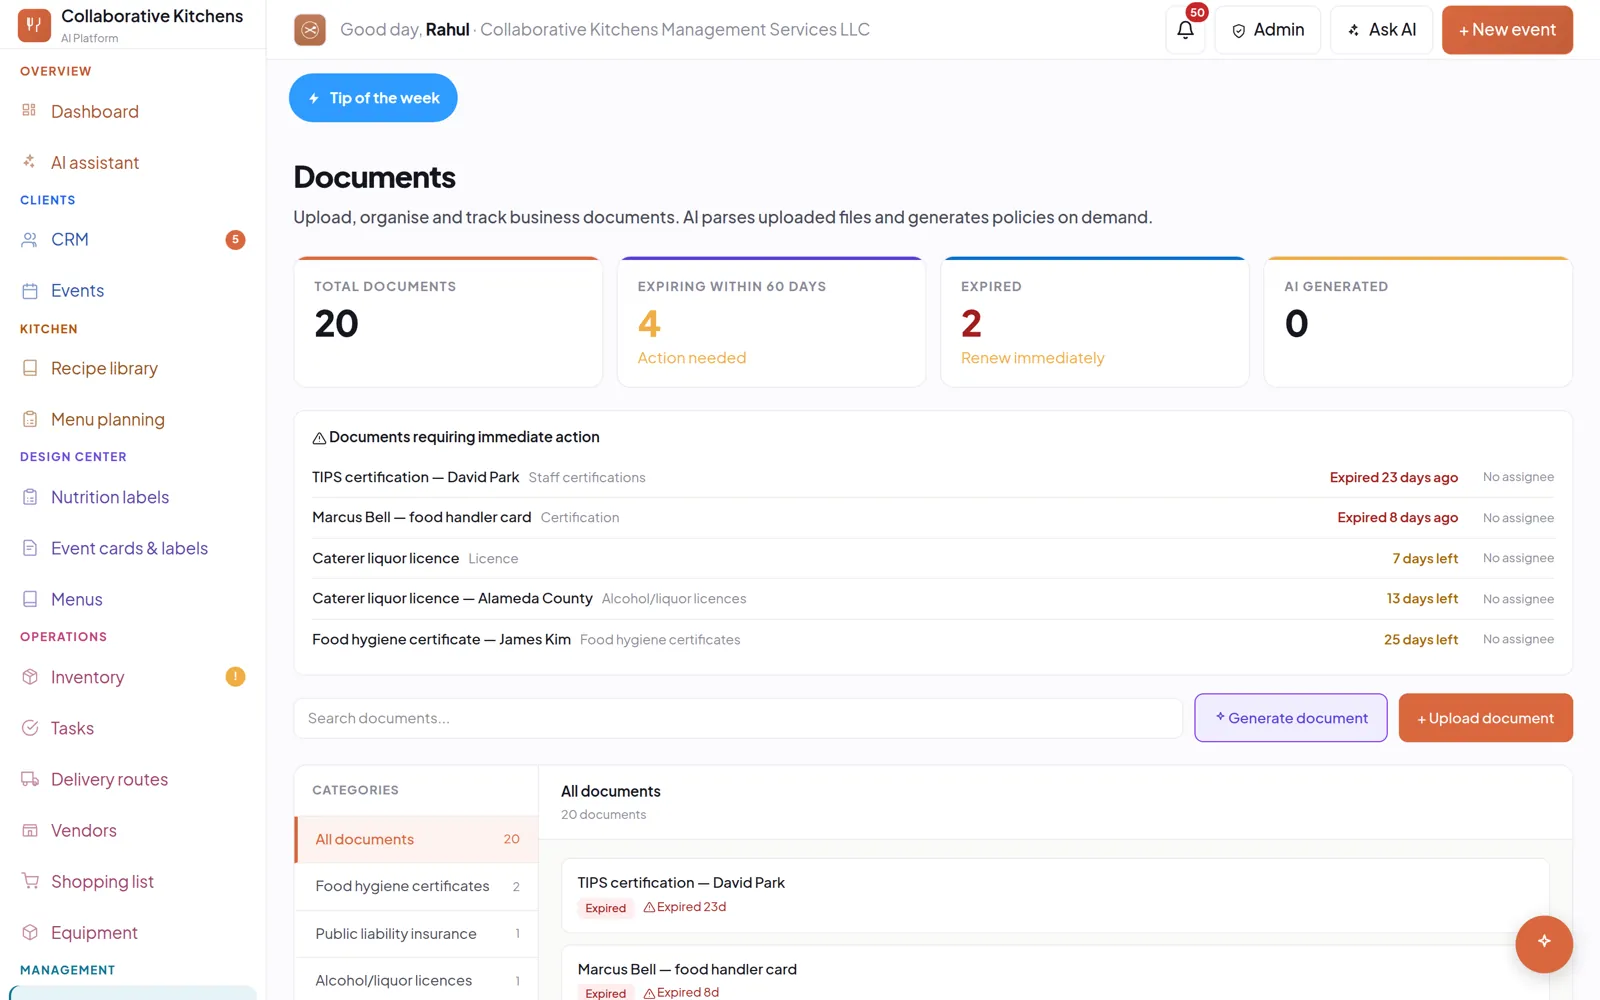
Task: Focus the Search documents field
Action: pos(738,718)
